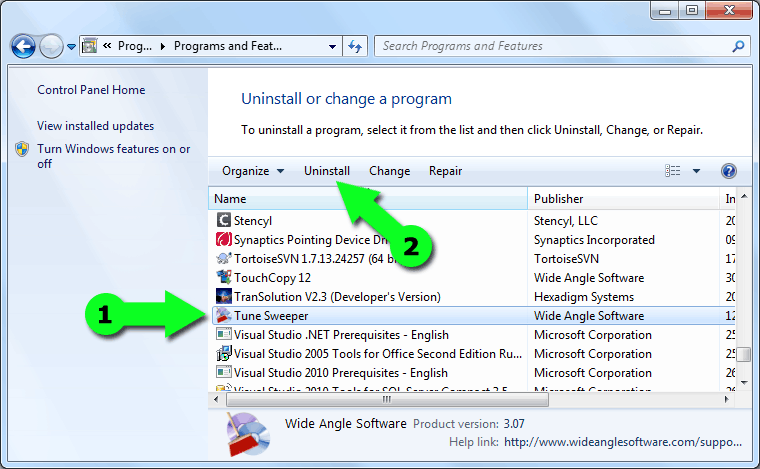
Task: Select TranSolution V2.3 (Developer's Version)
Action: coord(473,297)
